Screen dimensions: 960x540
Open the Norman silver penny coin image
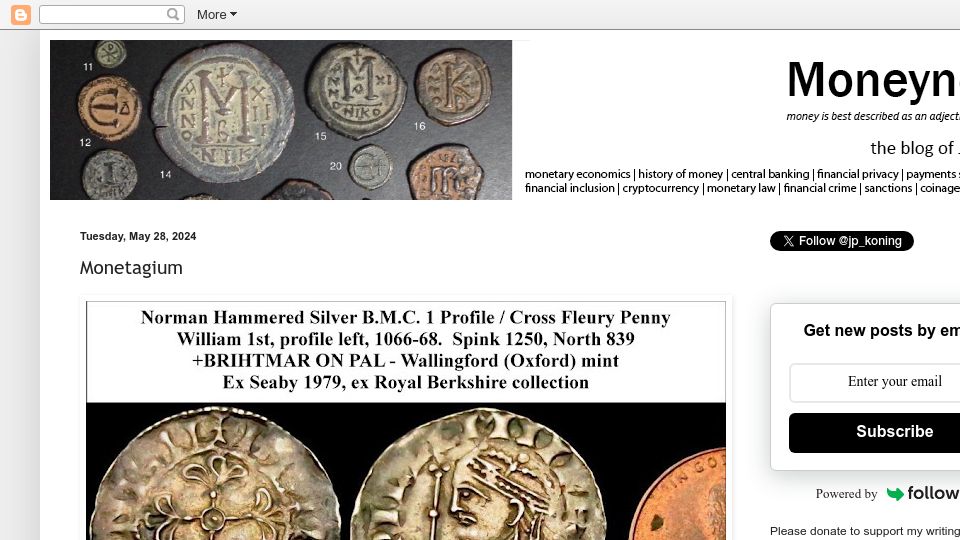(x=406, y=421)
